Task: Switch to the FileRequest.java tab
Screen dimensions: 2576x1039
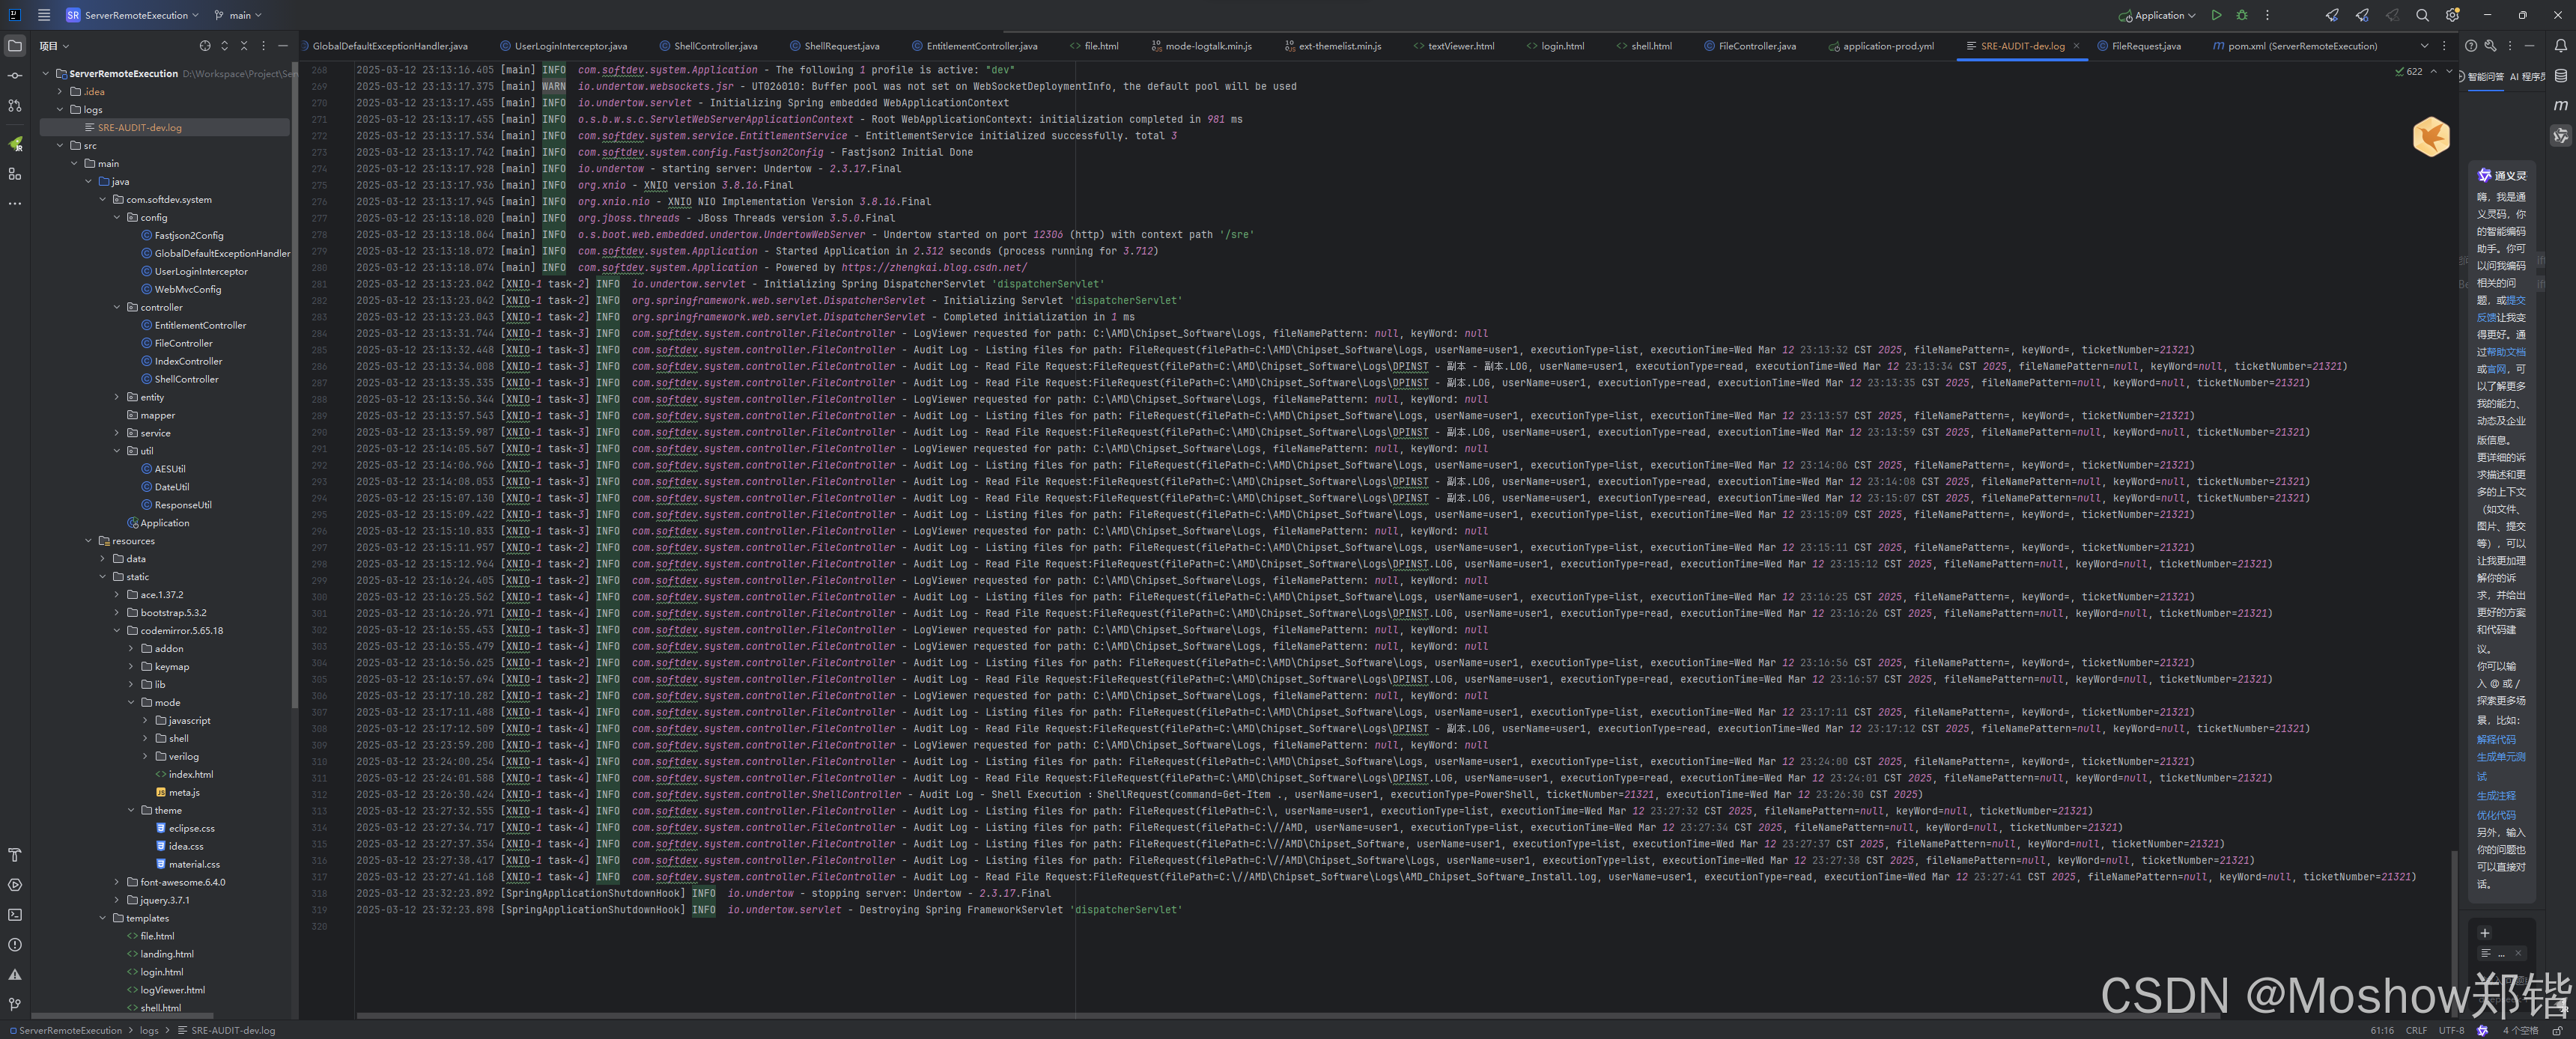Action: pos(2146,46)
